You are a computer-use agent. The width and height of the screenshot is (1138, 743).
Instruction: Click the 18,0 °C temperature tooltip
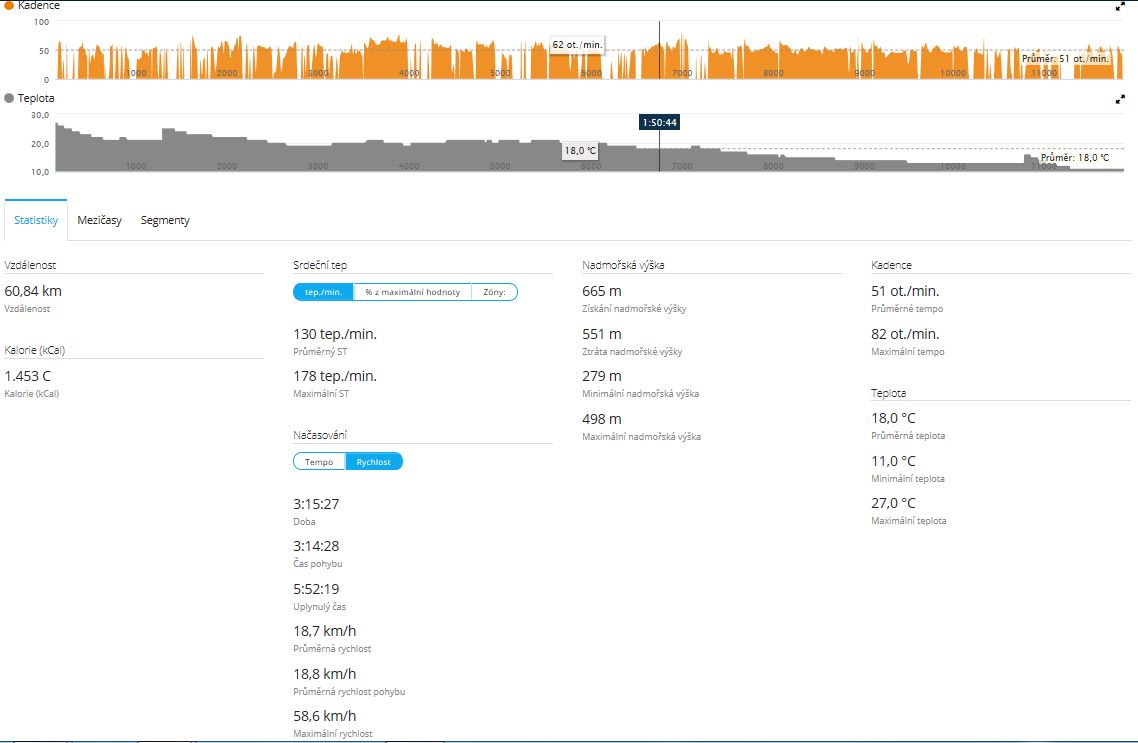coord(580,151)
